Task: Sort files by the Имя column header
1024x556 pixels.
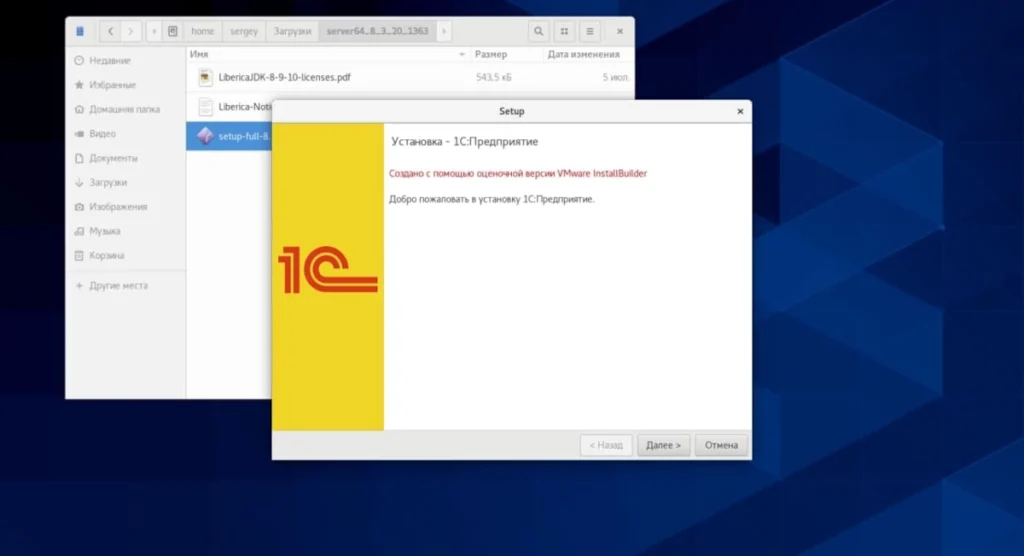Action: pyautogui.click(x=328, y=54)
